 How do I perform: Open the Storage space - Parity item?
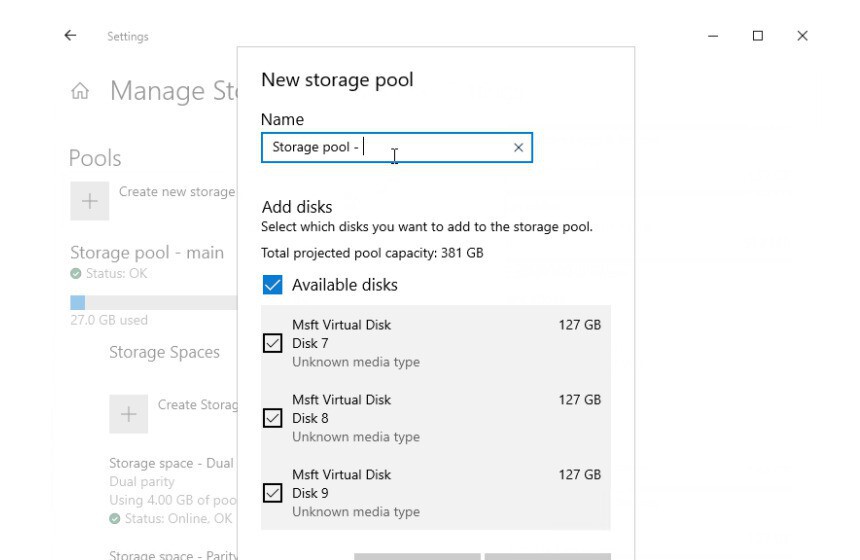(x=172, y=554)
